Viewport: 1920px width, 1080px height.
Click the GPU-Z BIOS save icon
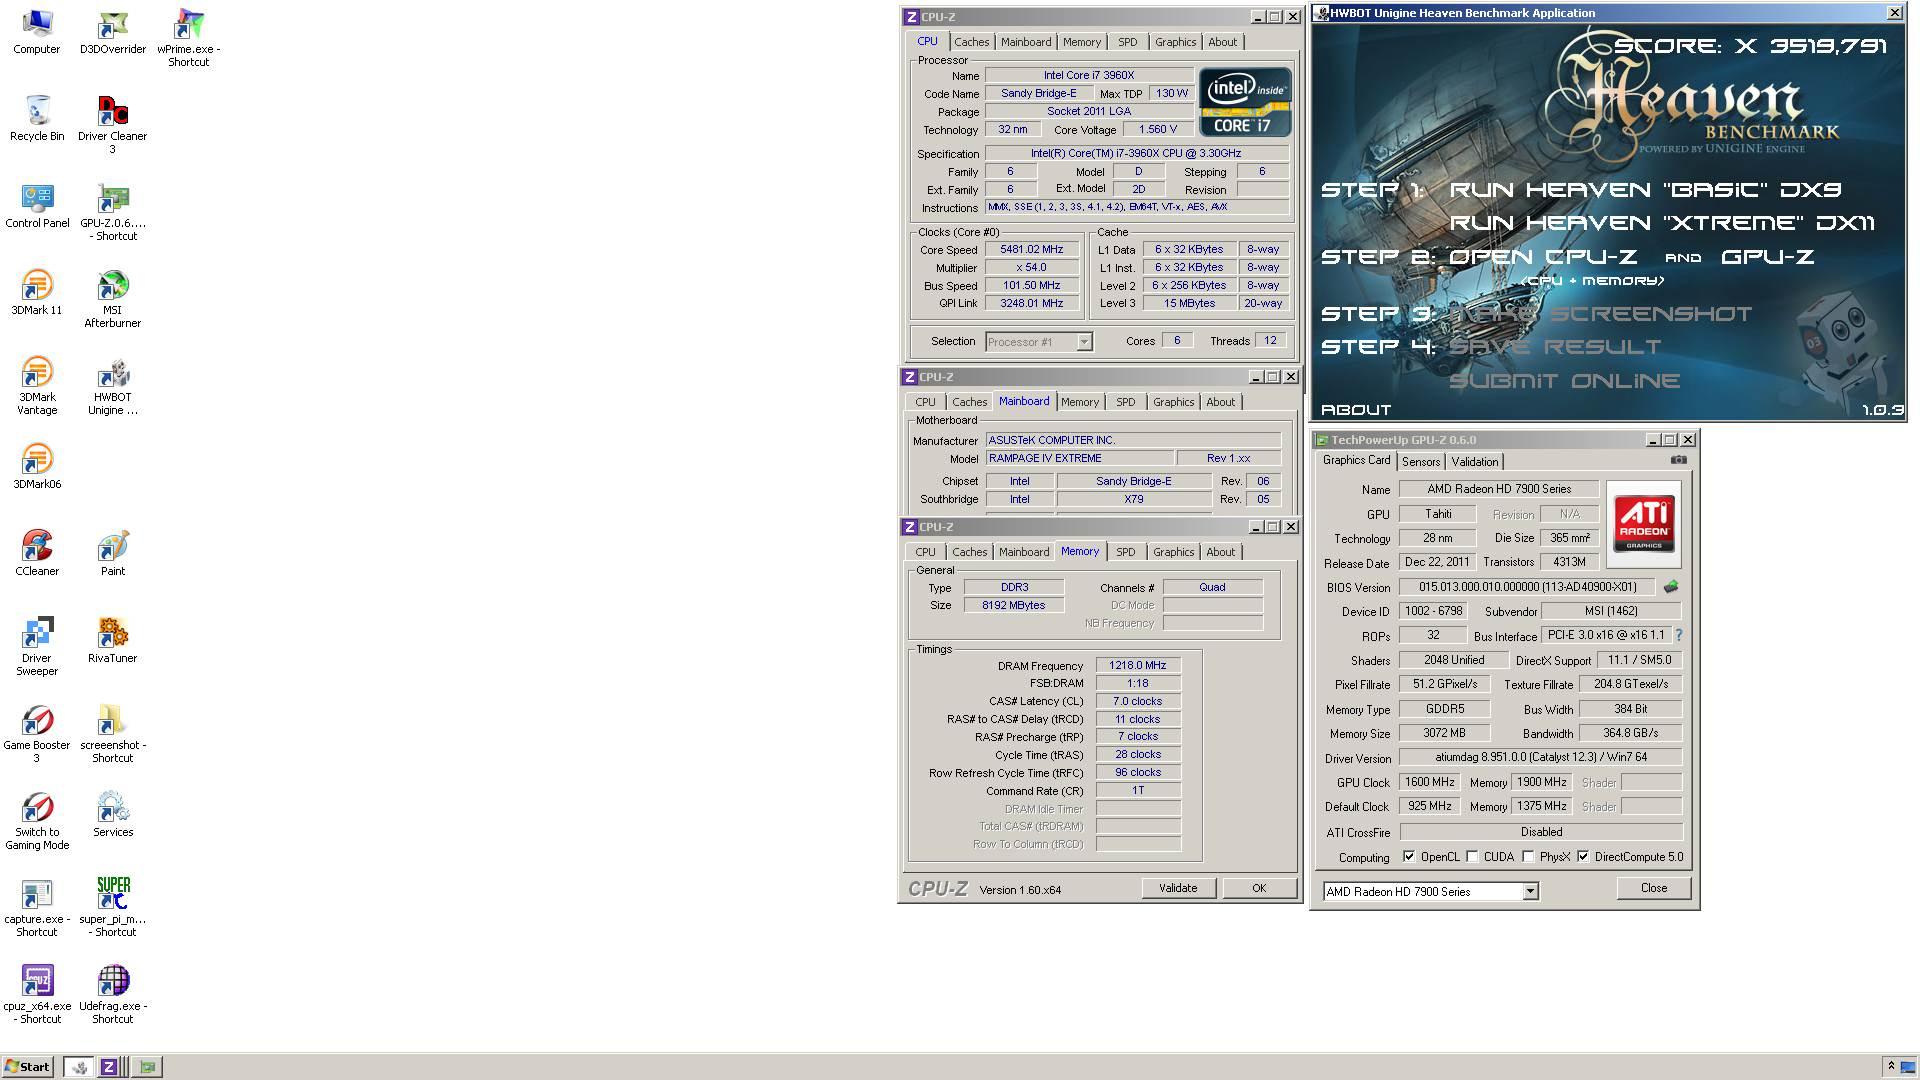tap(1670, 587)
